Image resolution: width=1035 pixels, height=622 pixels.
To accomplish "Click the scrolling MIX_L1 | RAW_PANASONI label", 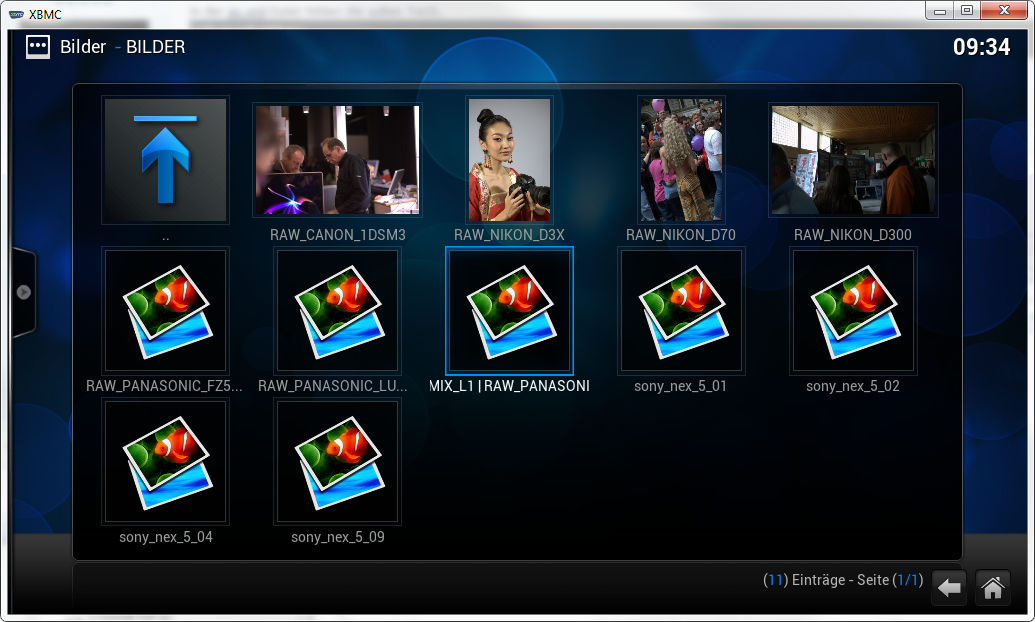I will (509, 386).
